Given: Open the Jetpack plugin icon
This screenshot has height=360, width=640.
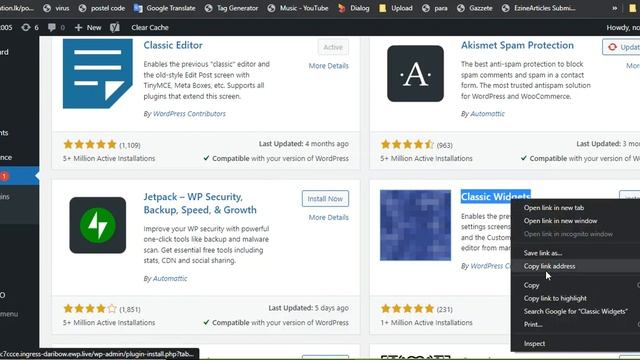Looking at the screenshot, I should tap(98, 225).
